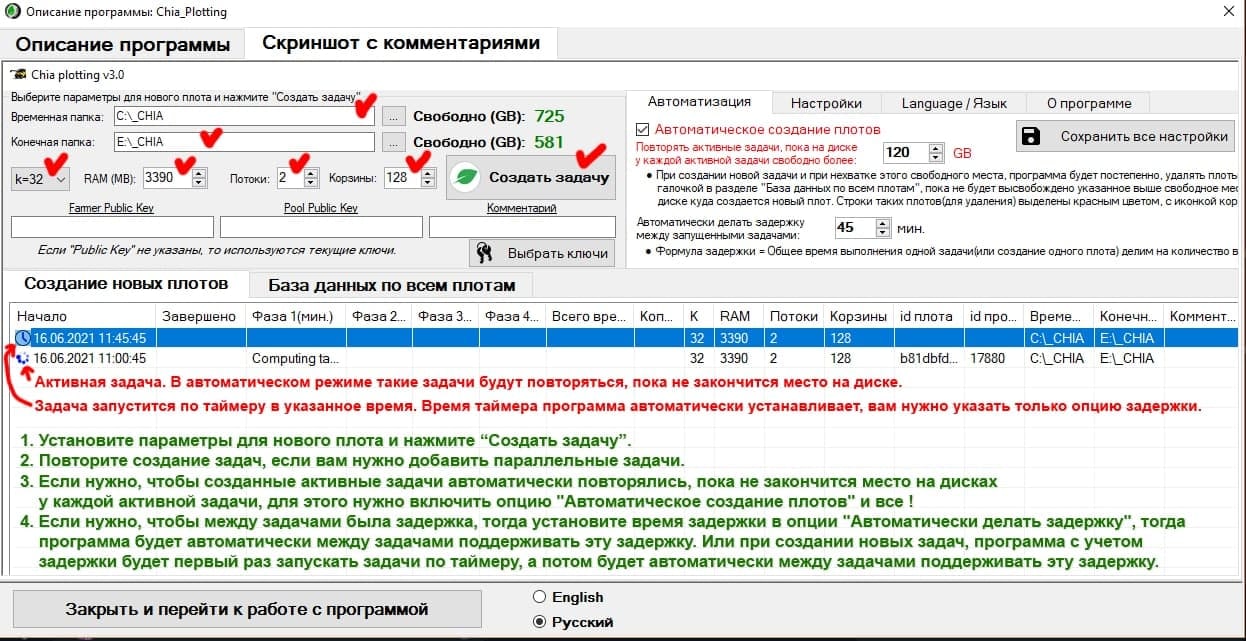Click the Потоки column header

tap(793, 316)
